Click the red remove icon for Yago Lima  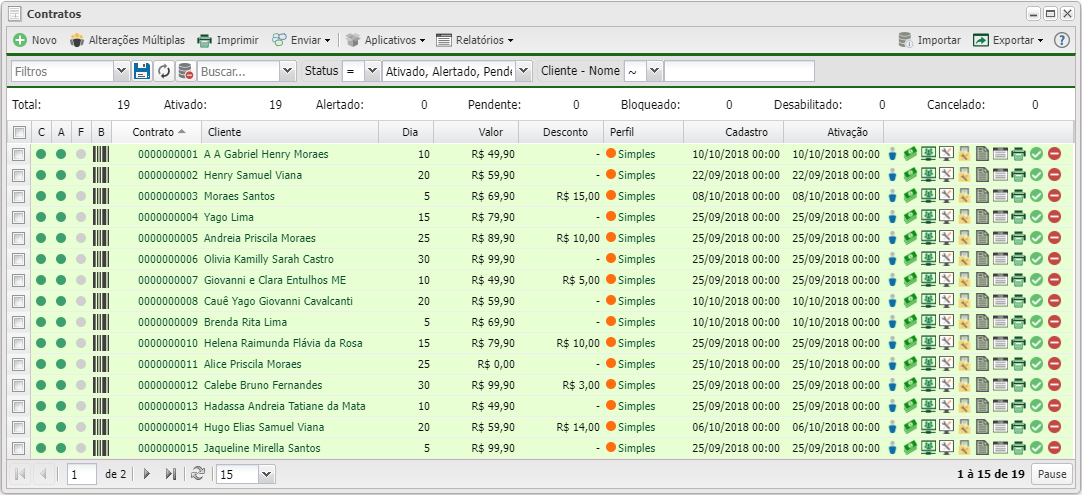pyautogui.click(x=1054, y=217)
